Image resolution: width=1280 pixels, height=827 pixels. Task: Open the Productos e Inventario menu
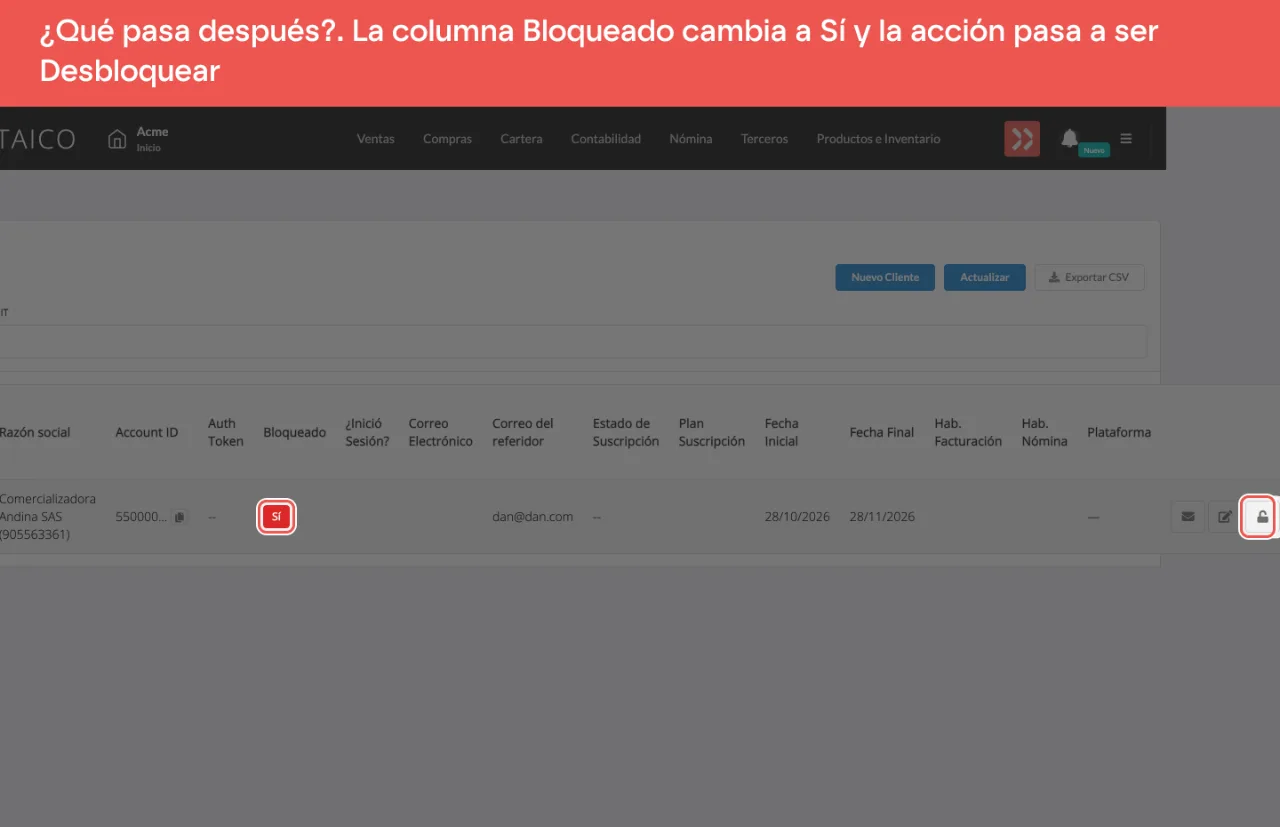(x=879, y=139)
